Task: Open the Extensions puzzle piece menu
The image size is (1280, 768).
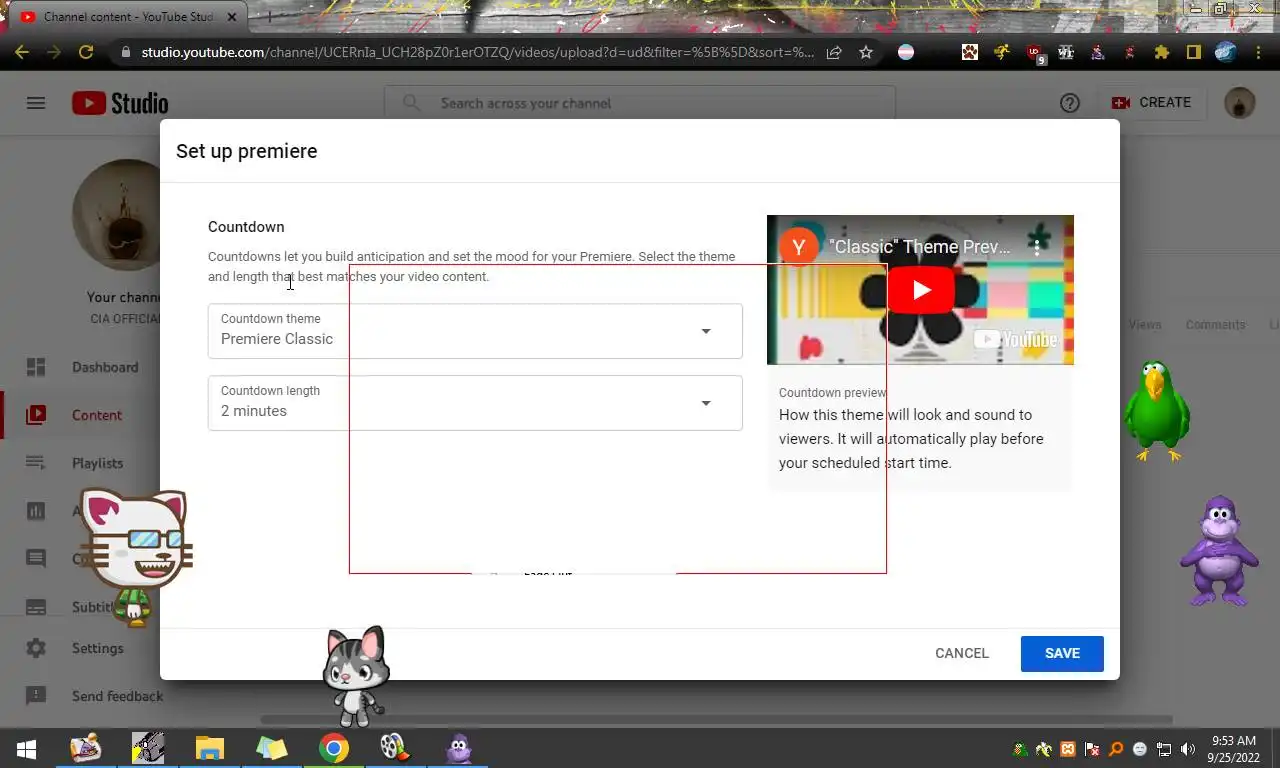Action: (x=1161, y=52)
